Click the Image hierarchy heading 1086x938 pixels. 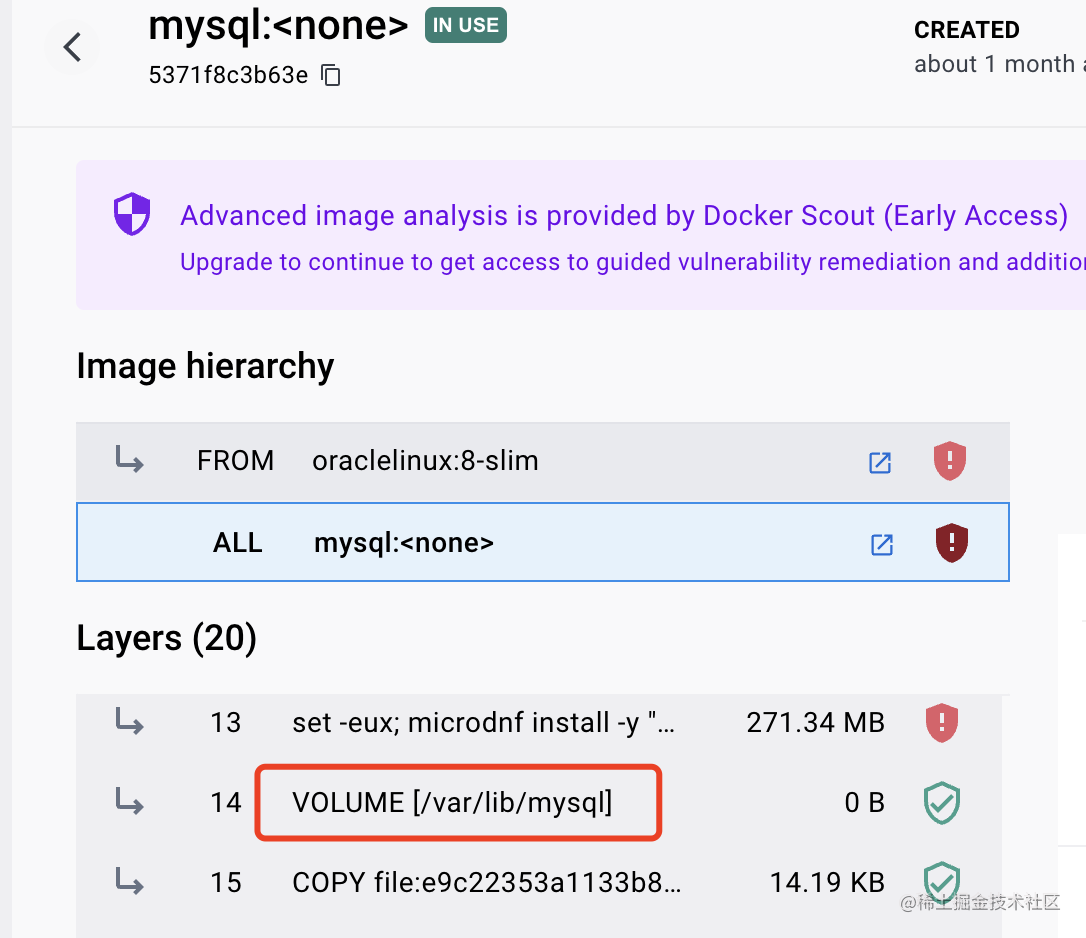(205, 366)
